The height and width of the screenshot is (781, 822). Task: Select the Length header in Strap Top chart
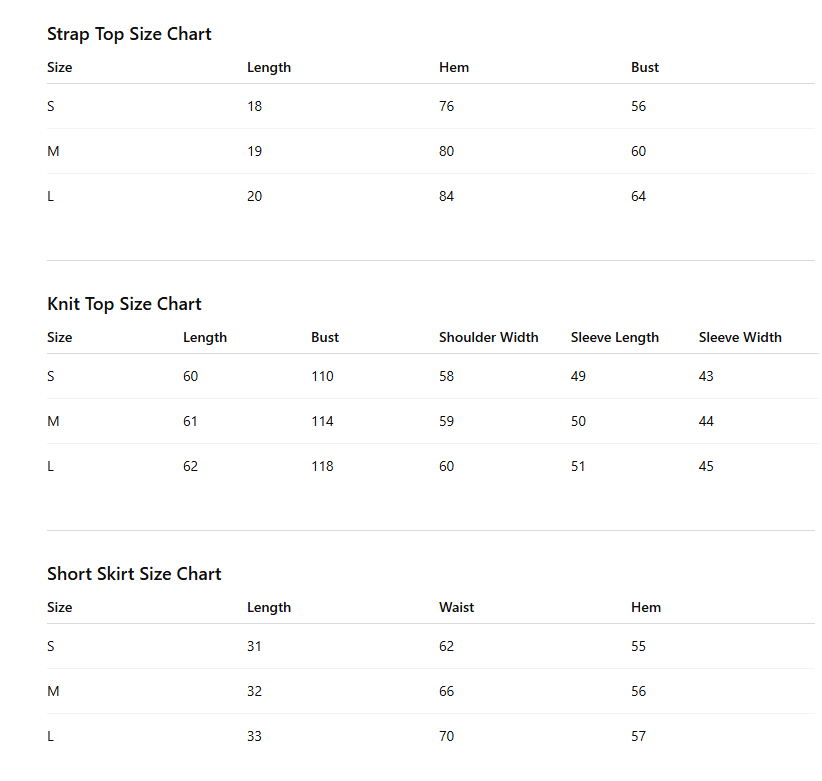pyautogui.click(x=269, y=68)
